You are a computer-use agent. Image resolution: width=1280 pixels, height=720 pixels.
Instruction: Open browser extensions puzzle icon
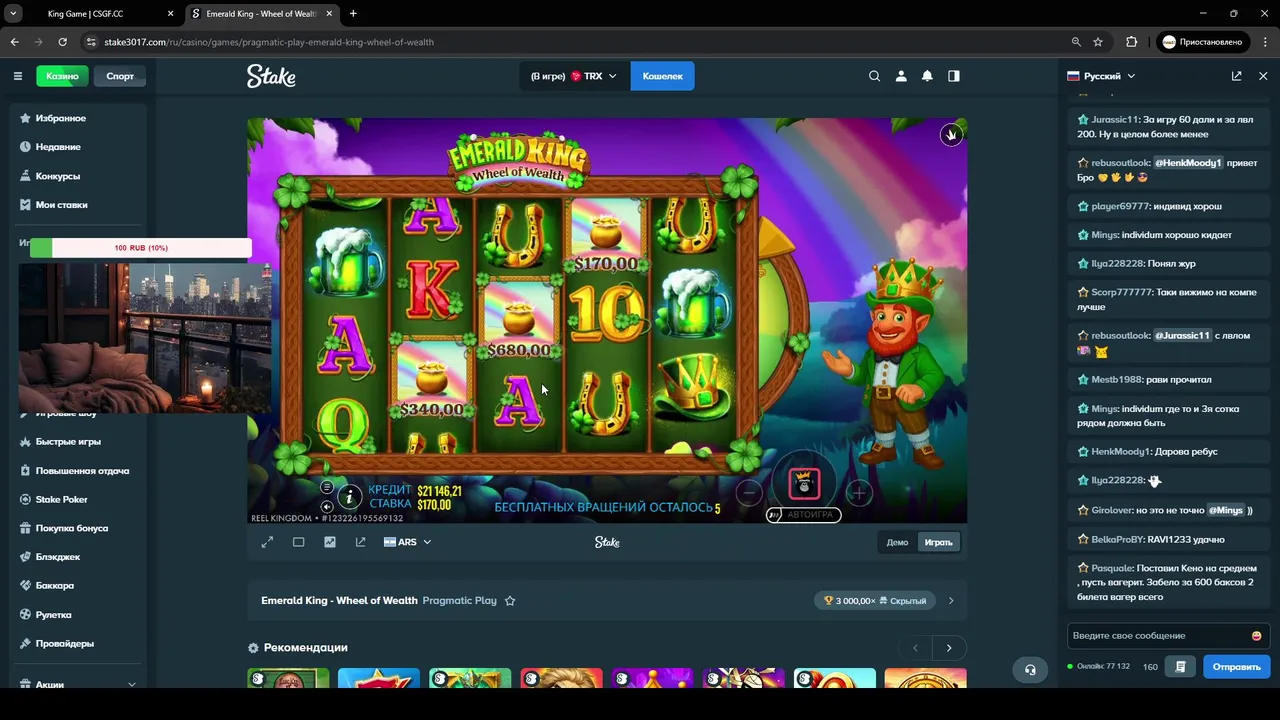[x=1132, y=42]
